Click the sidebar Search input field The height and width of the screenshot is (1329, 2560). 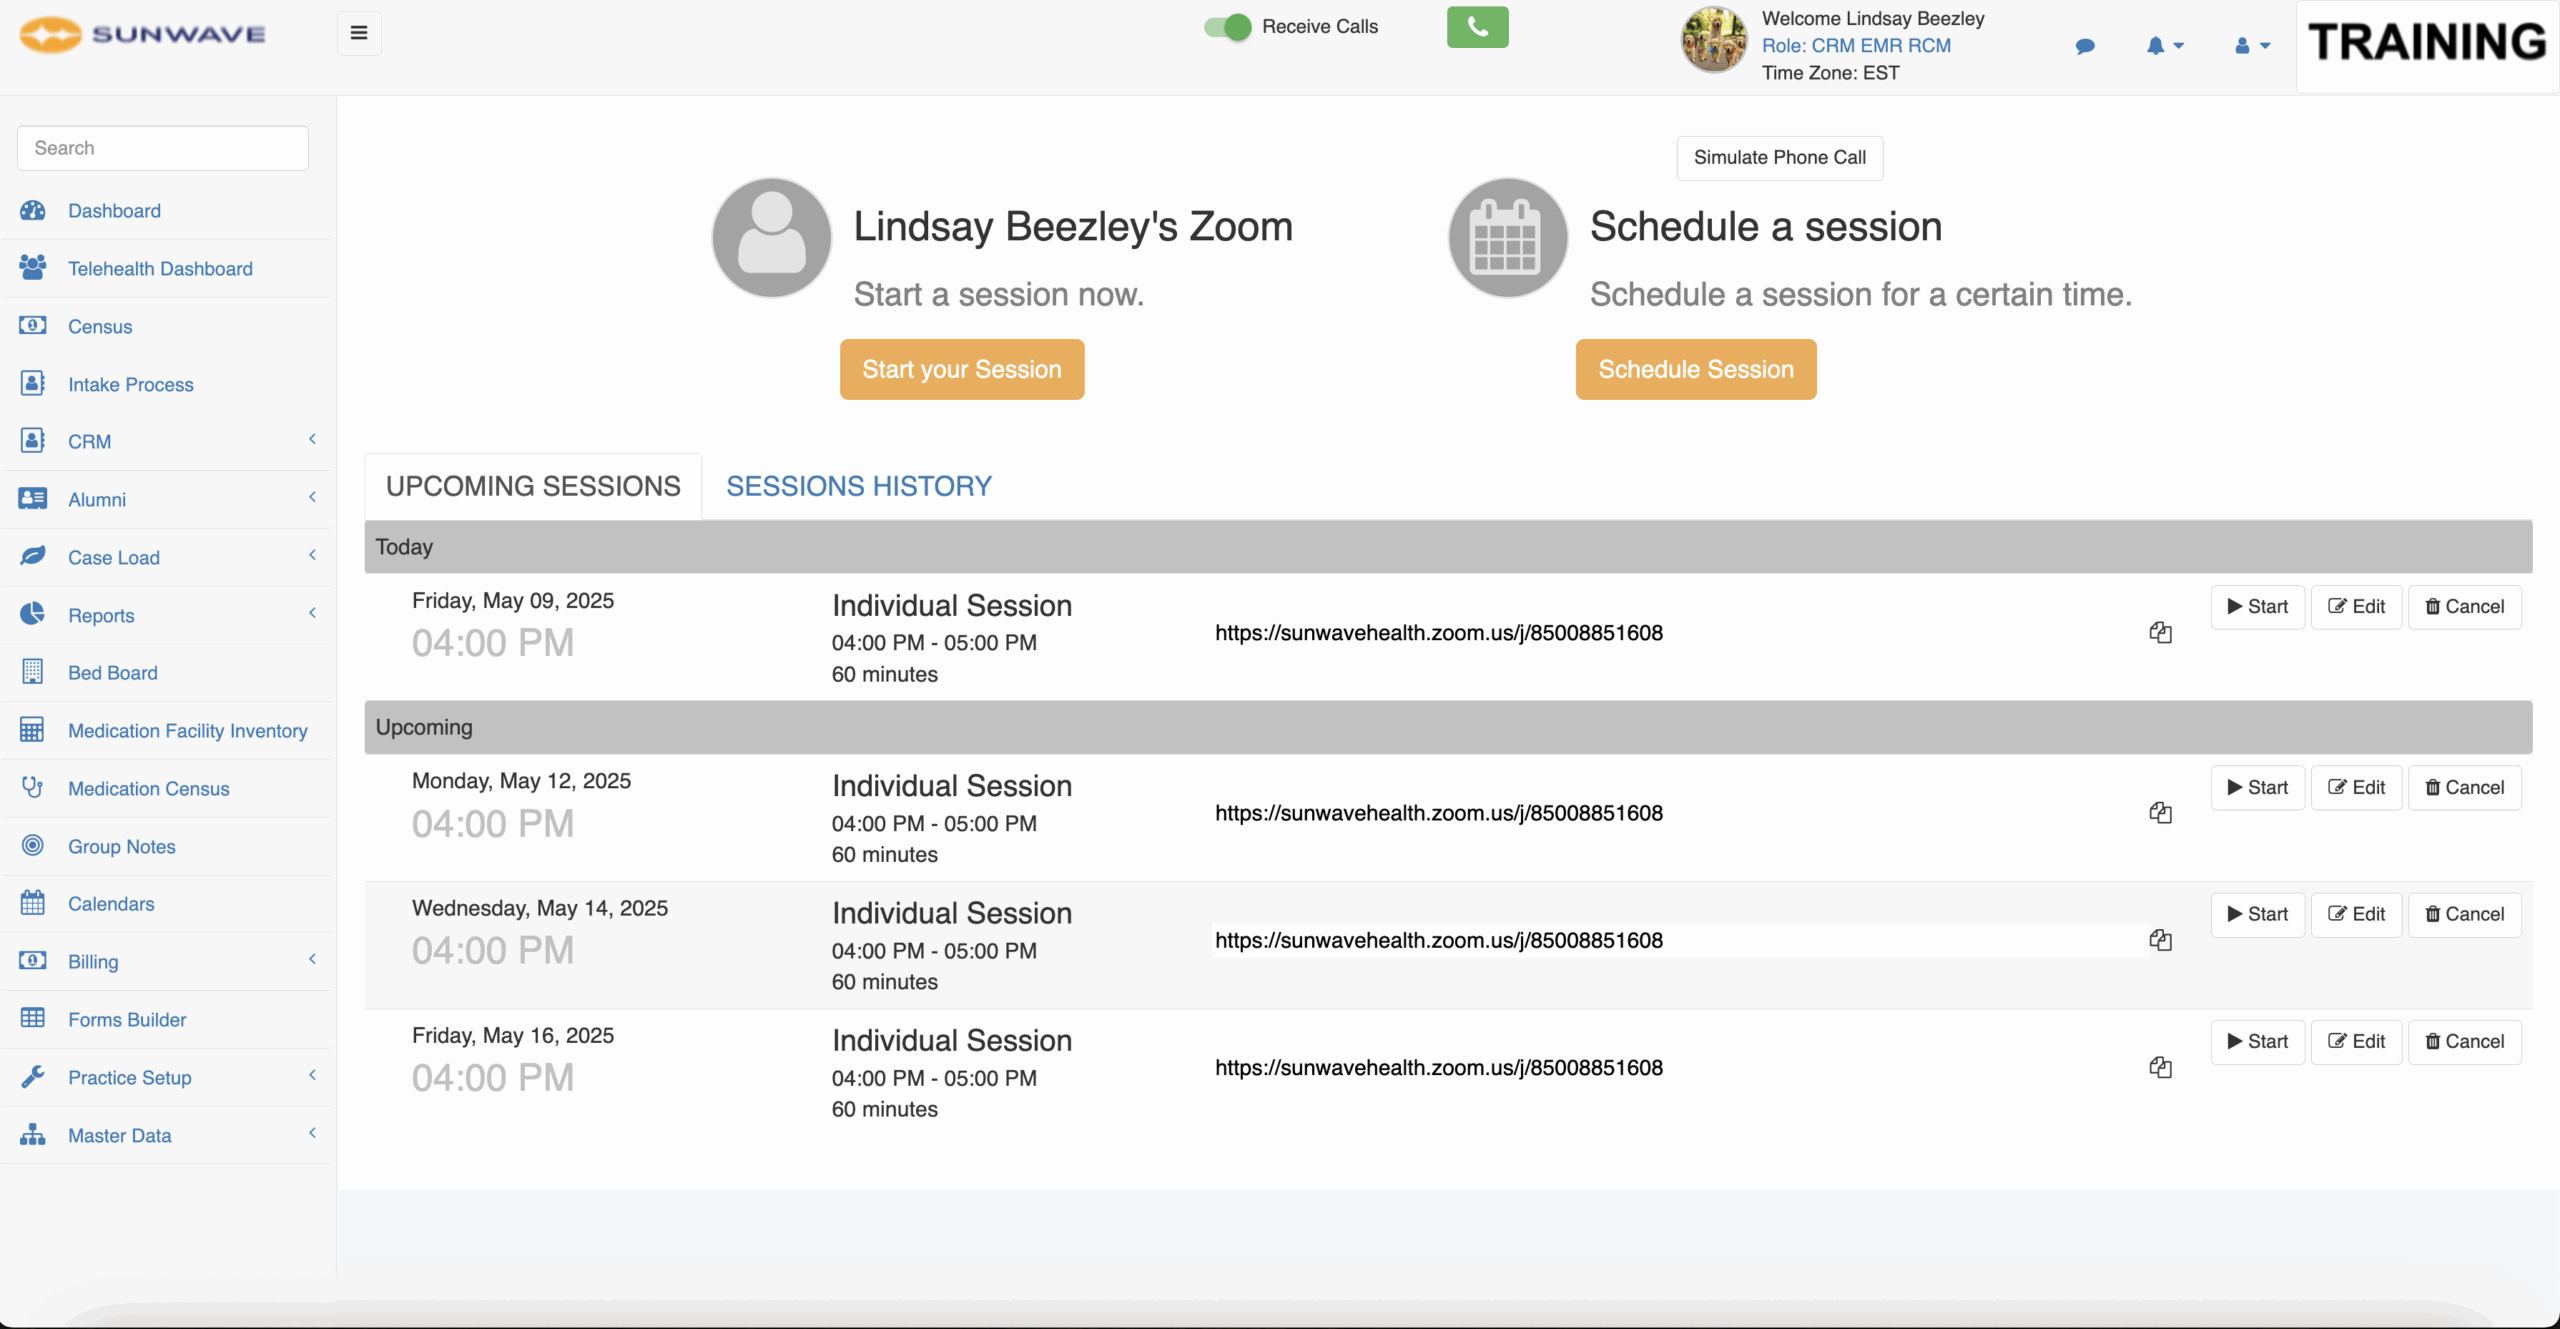click(x=163, y=148)
